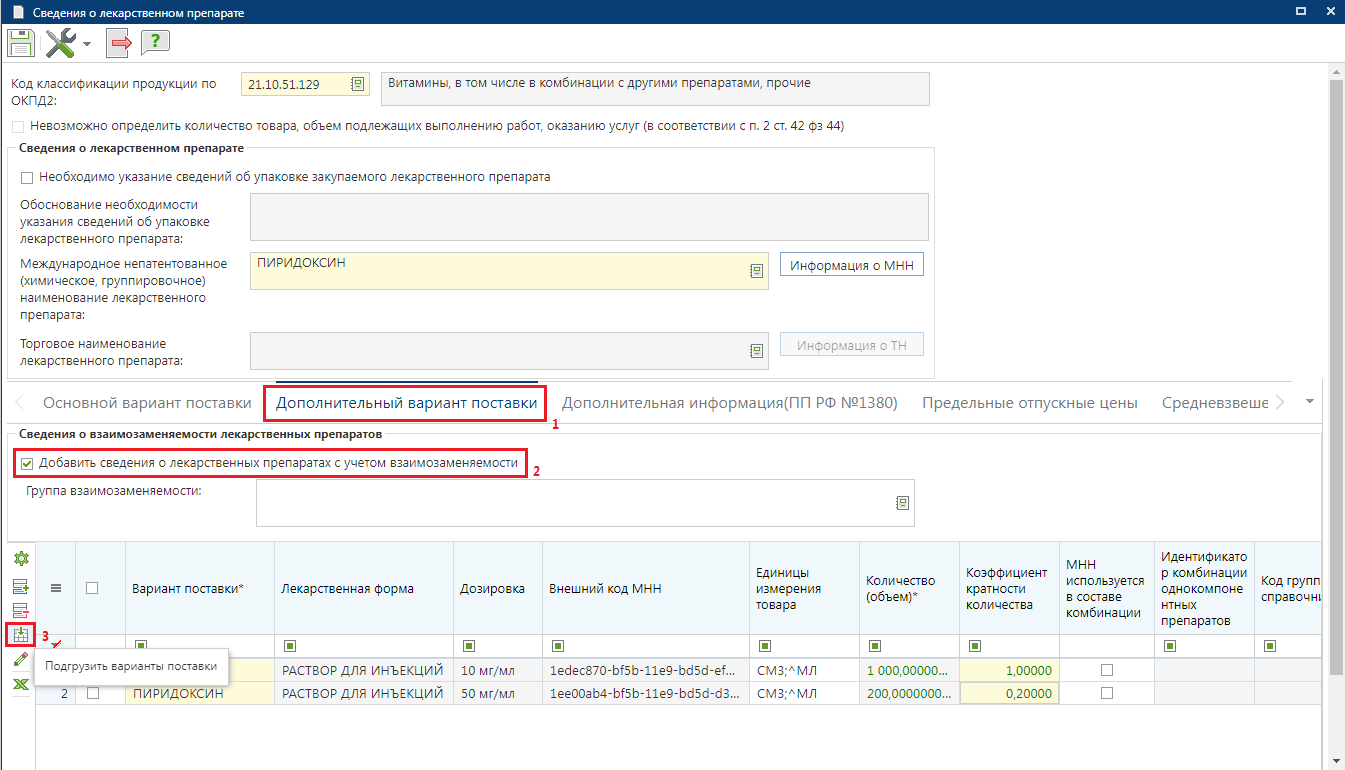
Task: Exit the form using red arrow icon
Action: click(121, 43)
